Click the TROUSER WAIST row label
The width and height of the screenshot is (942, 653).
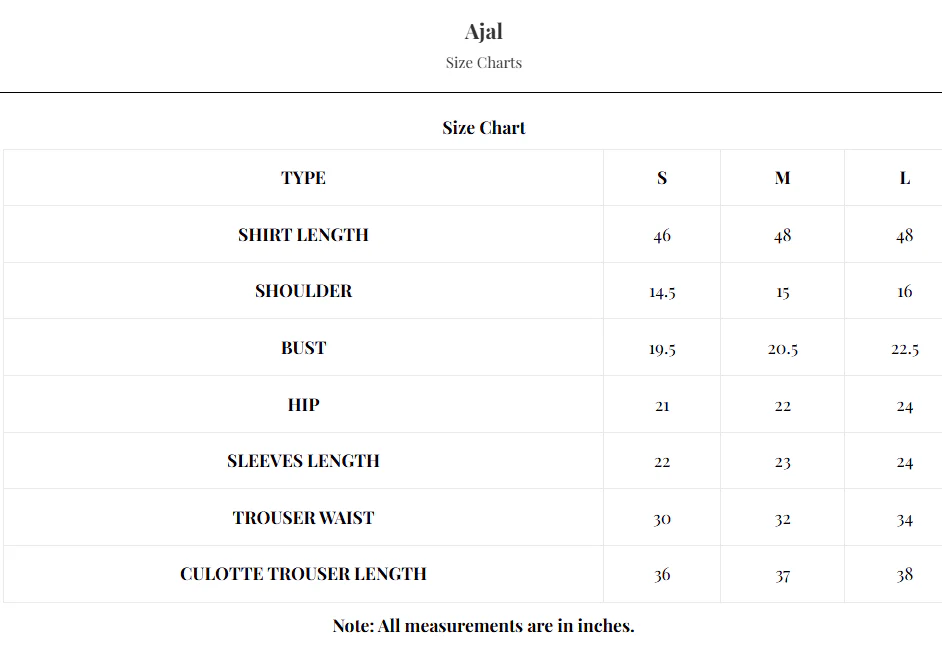[303, 518]
